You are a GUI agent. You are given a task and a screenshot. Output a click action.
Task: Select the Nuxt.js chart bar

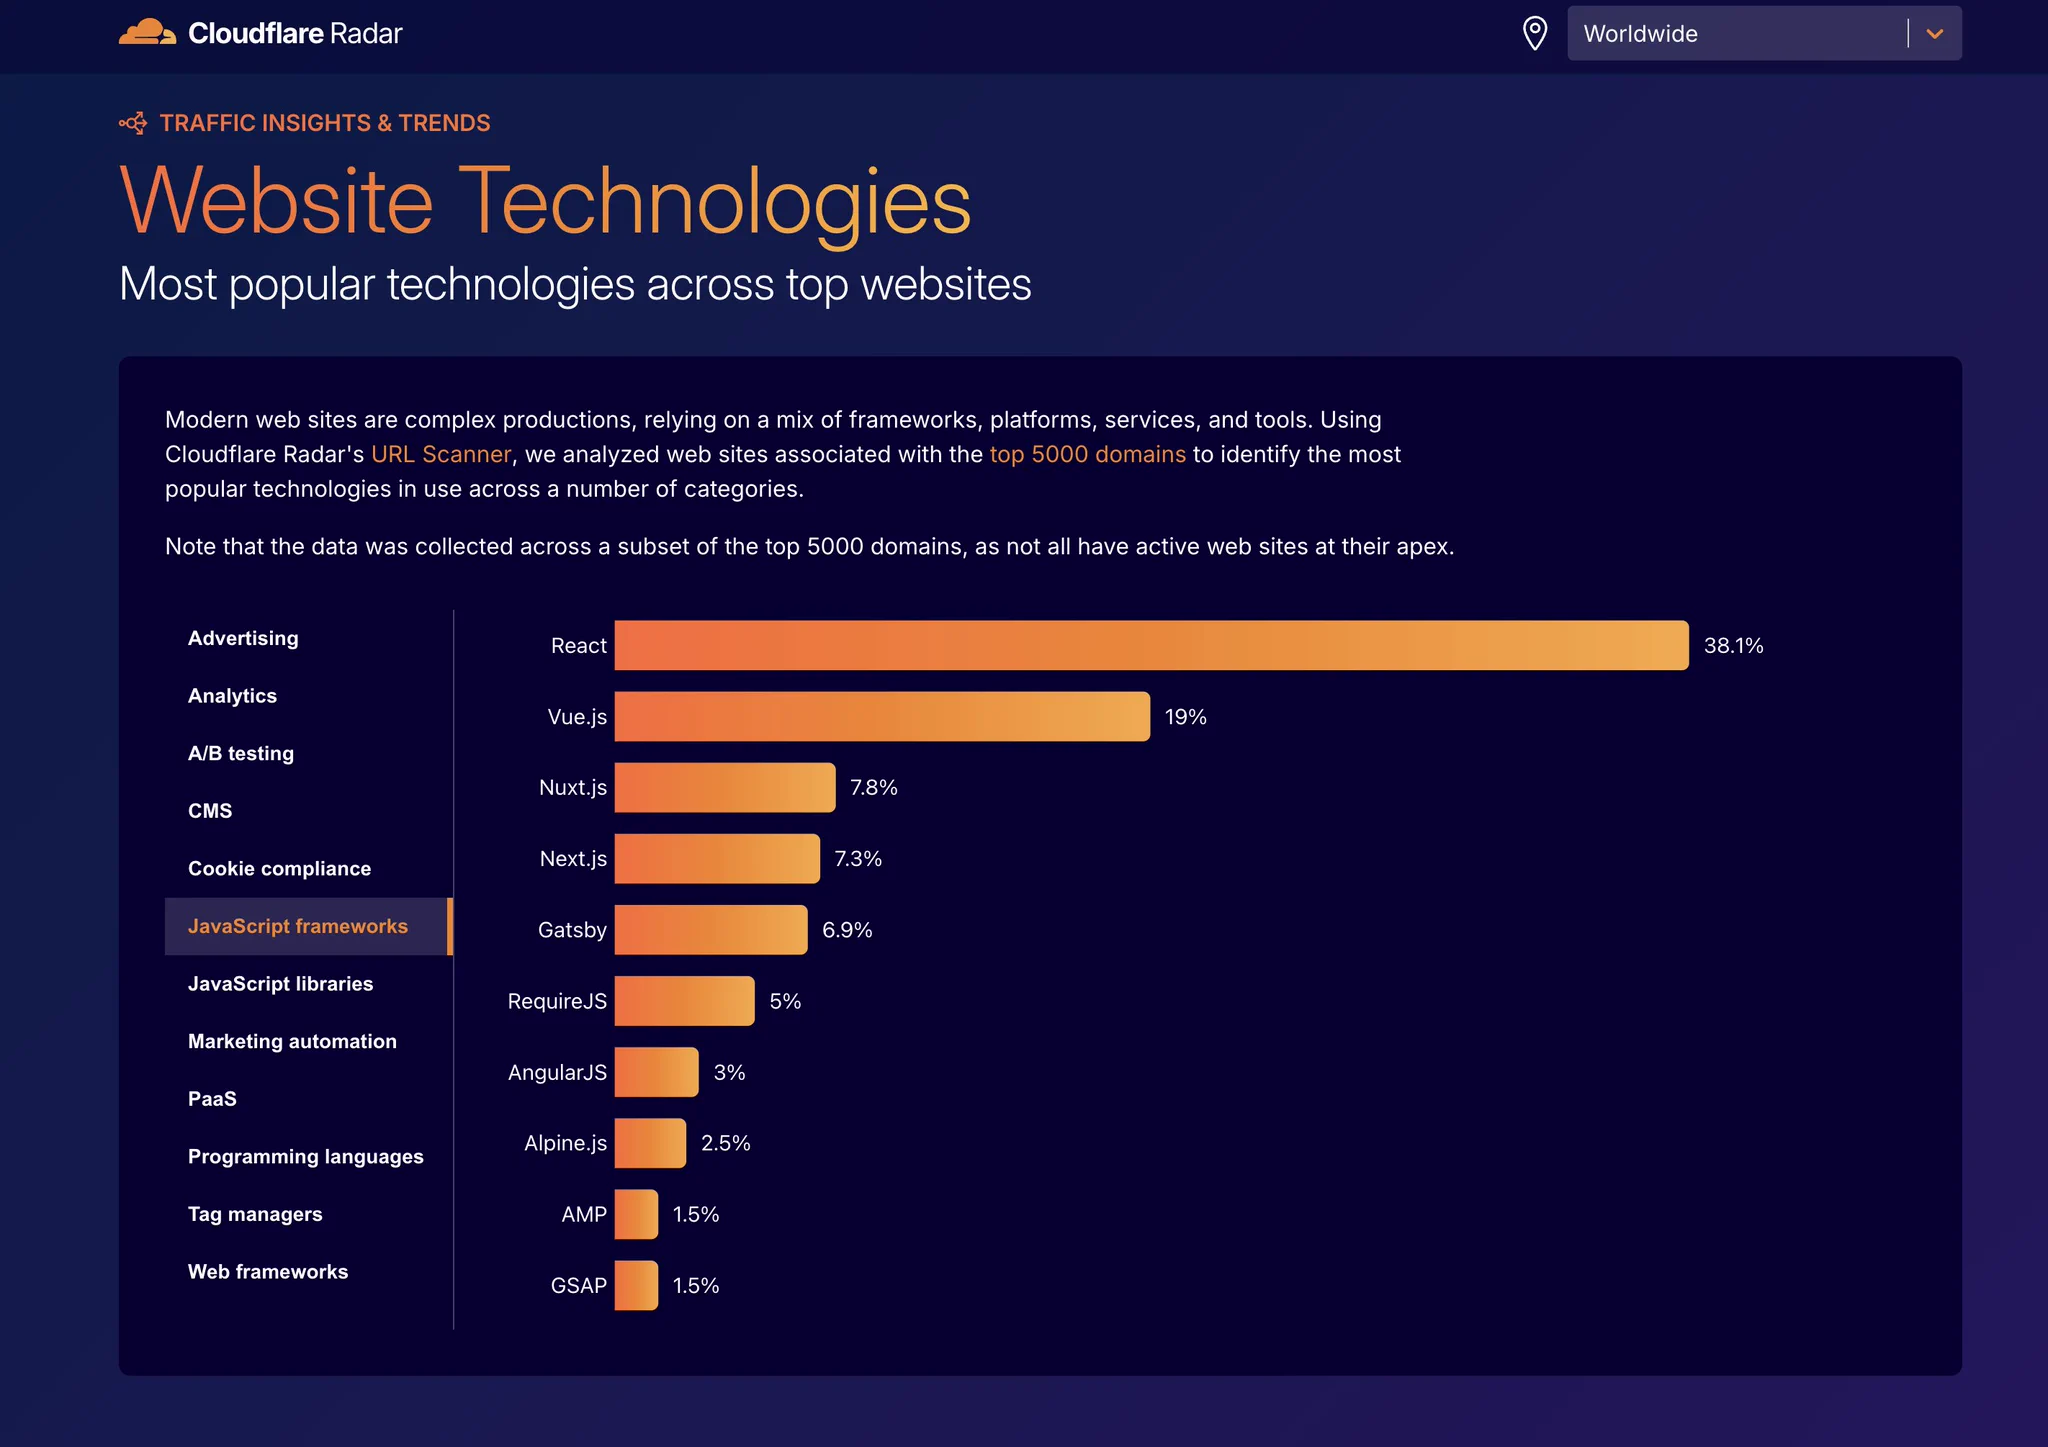725,787
